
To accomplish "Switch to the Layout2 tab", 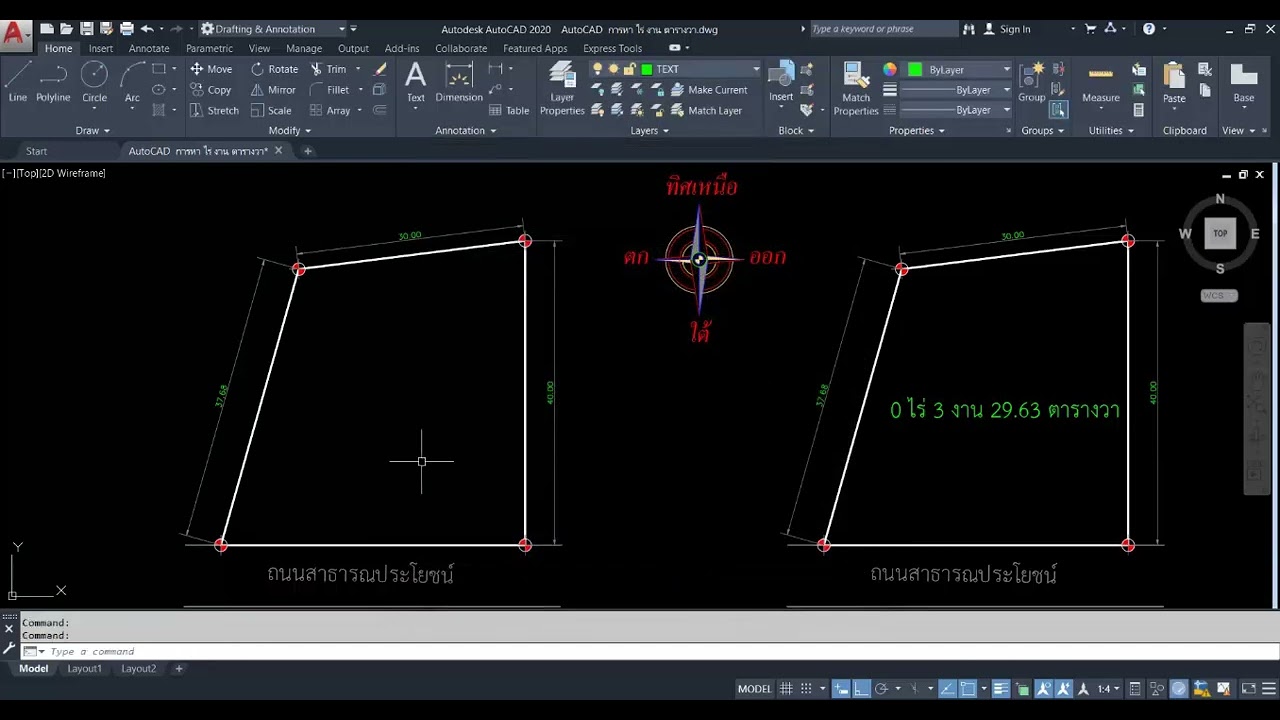I will (139, 668).
